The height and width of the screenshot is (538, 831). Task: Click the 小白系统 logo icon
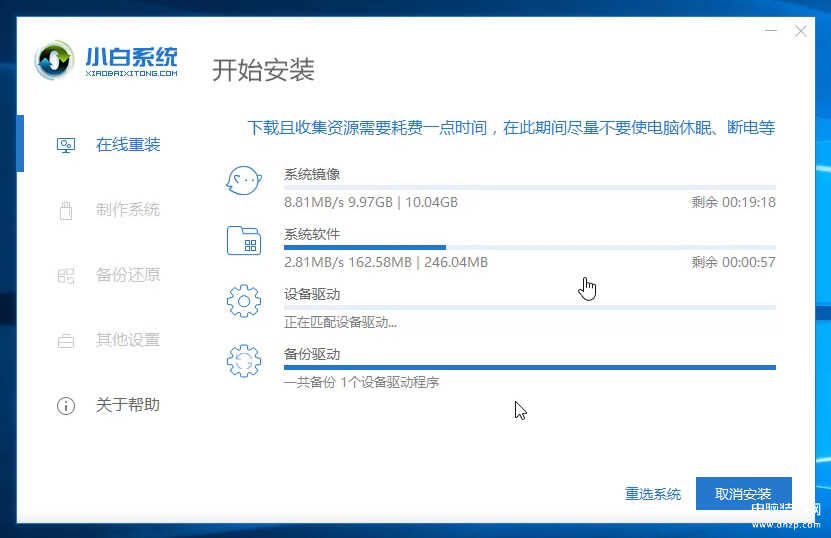[53, 60]
